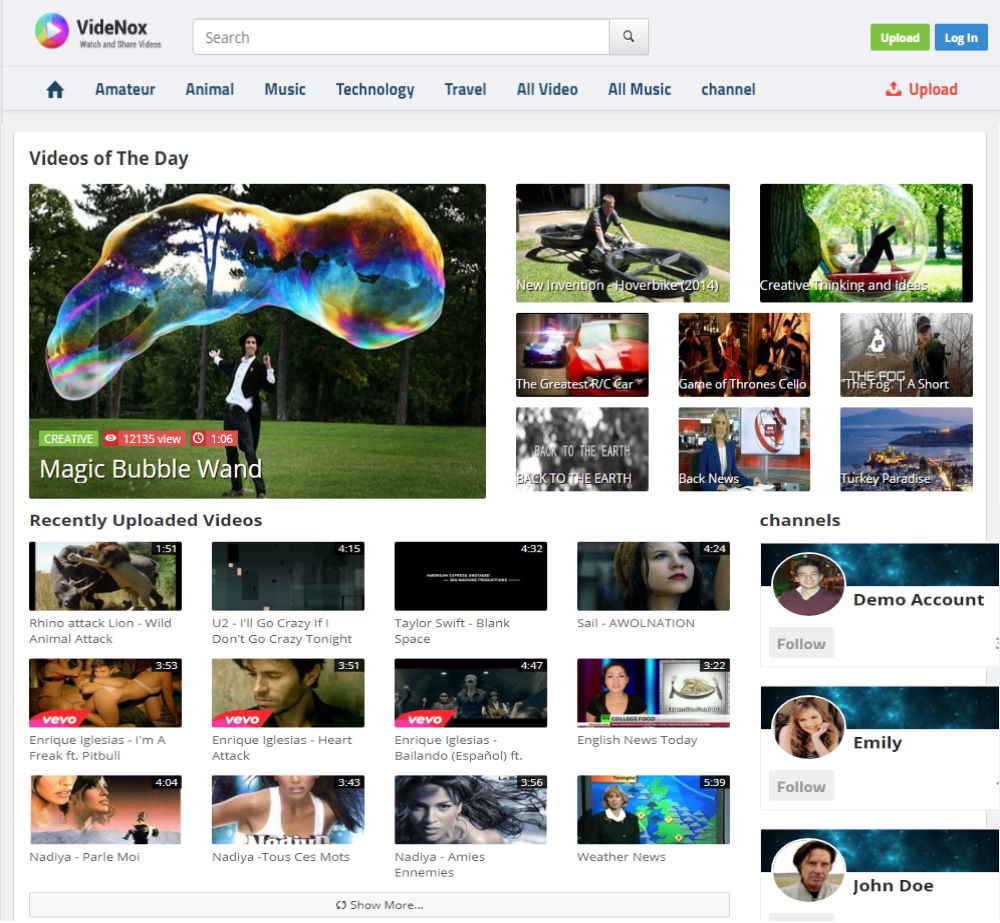1000x923 pixels.
Task: Open the Creative Thinking and Ideas thumbnail
Action: (866, 243)
